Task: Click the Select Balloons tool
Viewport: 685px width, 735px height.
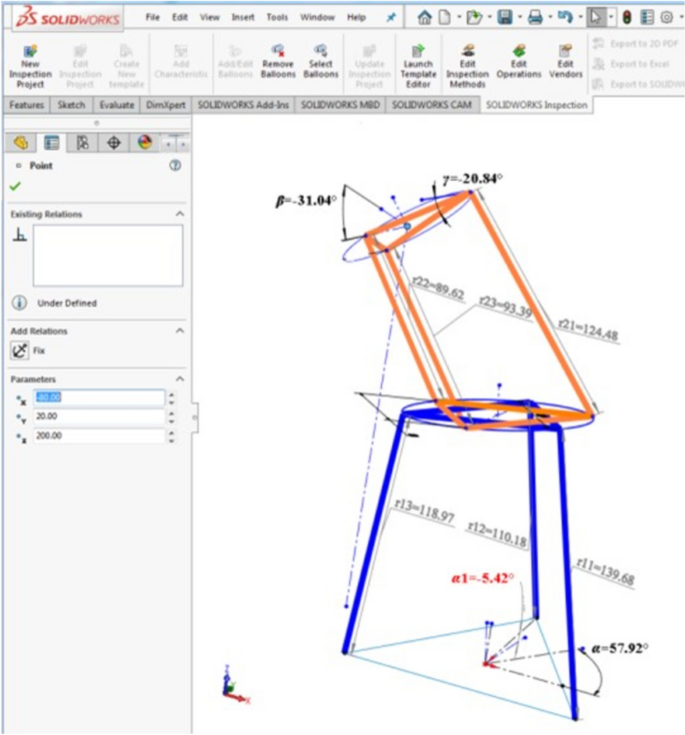Action: coord(321,50)
